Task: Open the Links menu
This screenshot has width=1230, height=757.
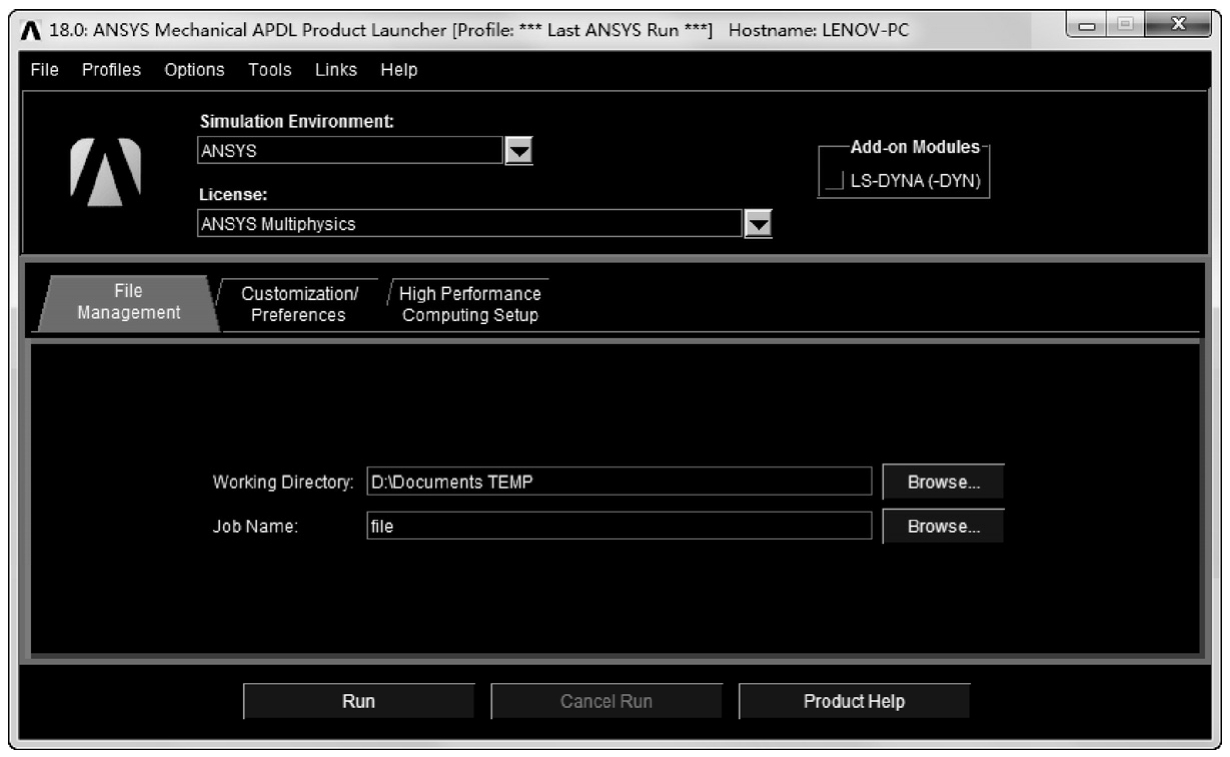Action: pos(336,70)
